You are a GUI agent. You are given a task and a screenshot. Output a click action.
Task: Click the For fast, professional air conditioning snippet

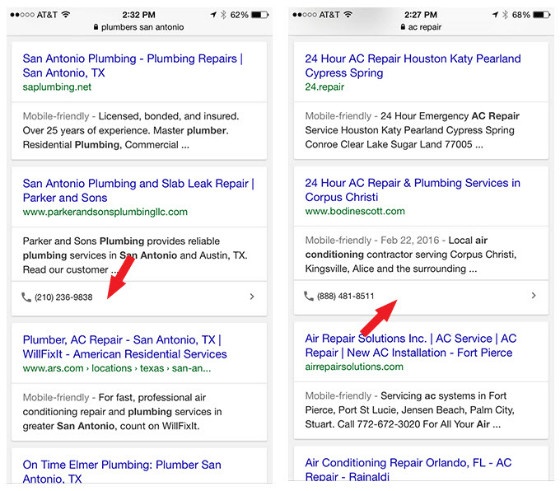(x=122, y=412)
